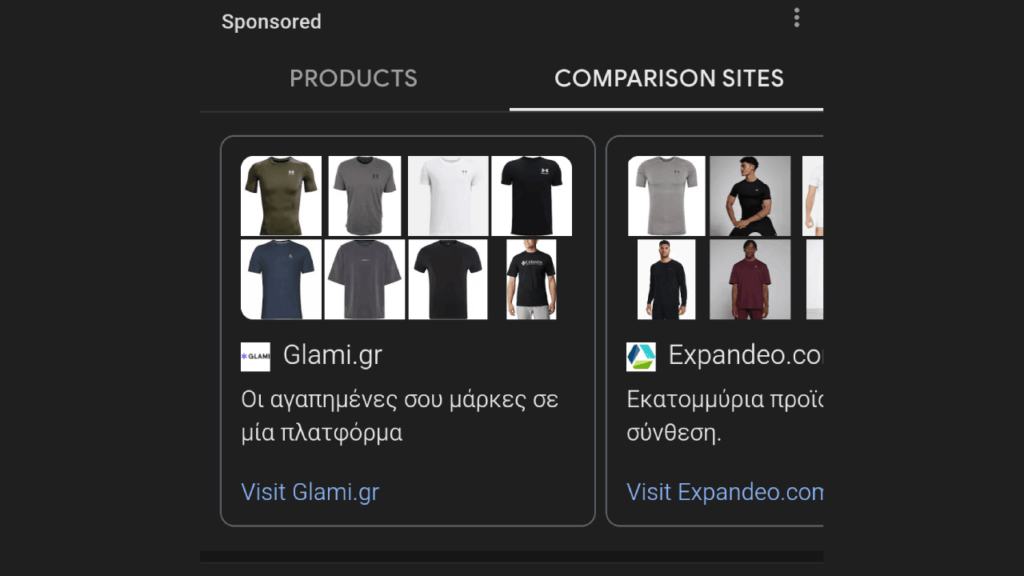
Task: Open the Visit Glami.gr link
Action: click(310, 492)
